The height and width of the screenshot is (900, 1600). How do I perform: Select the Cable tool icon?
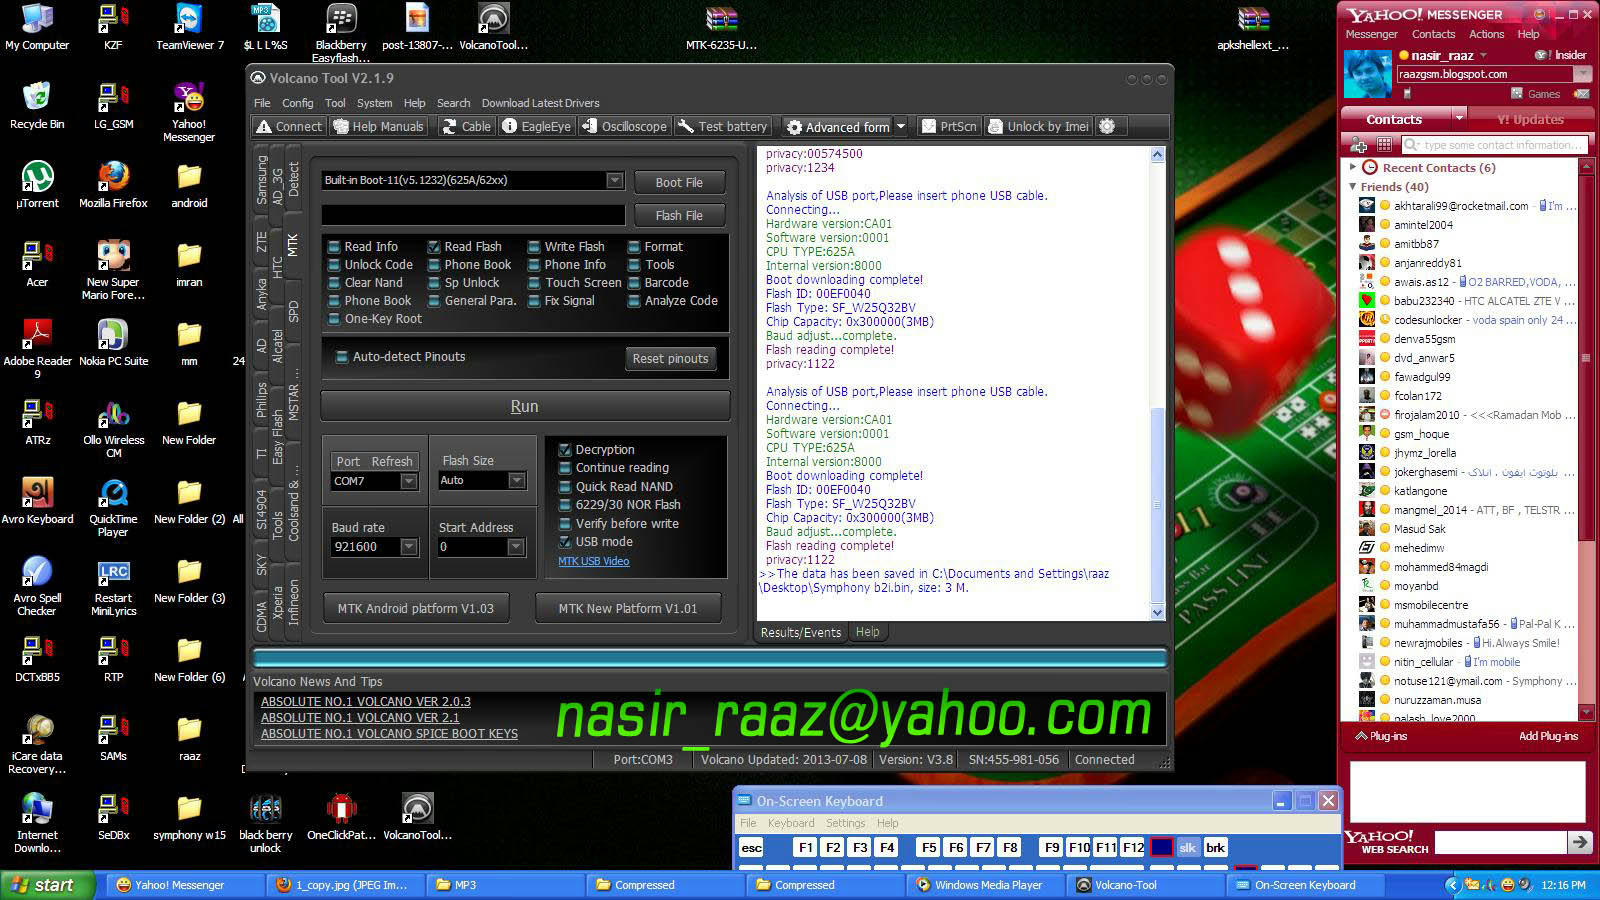(x=467, y=126)
